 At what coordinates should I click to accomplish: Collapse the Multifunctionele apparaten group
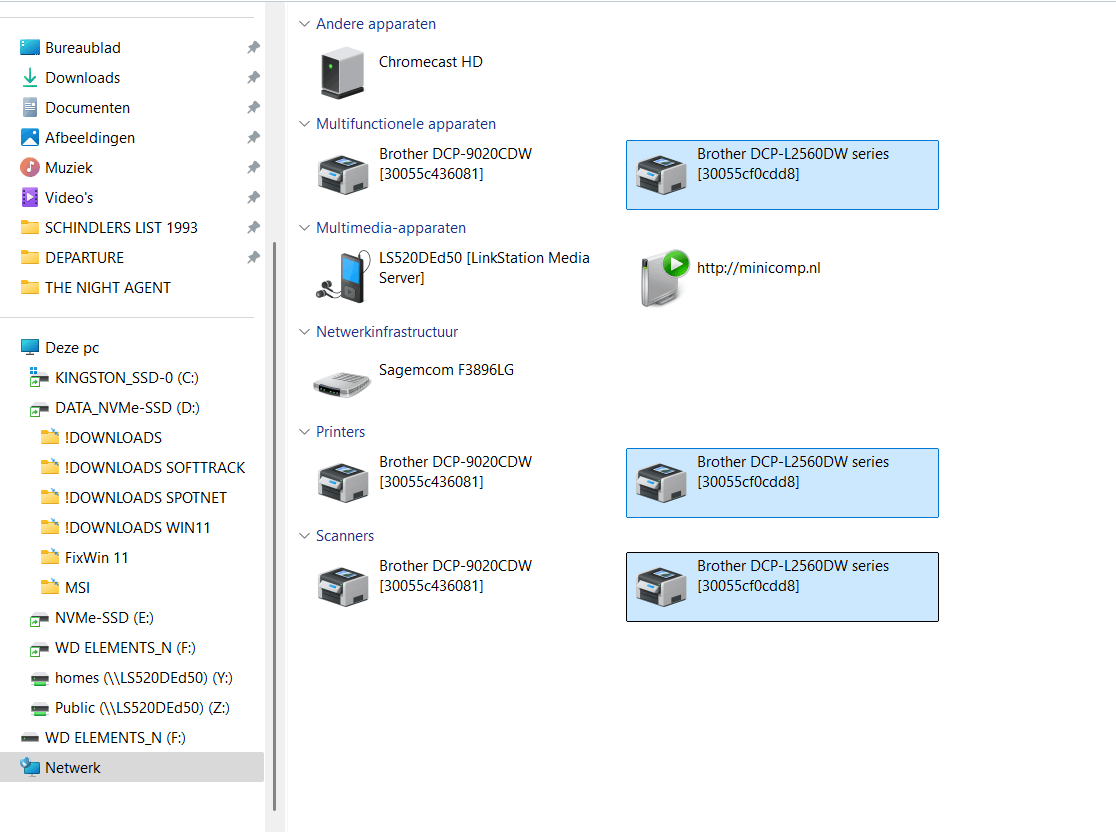304,124
